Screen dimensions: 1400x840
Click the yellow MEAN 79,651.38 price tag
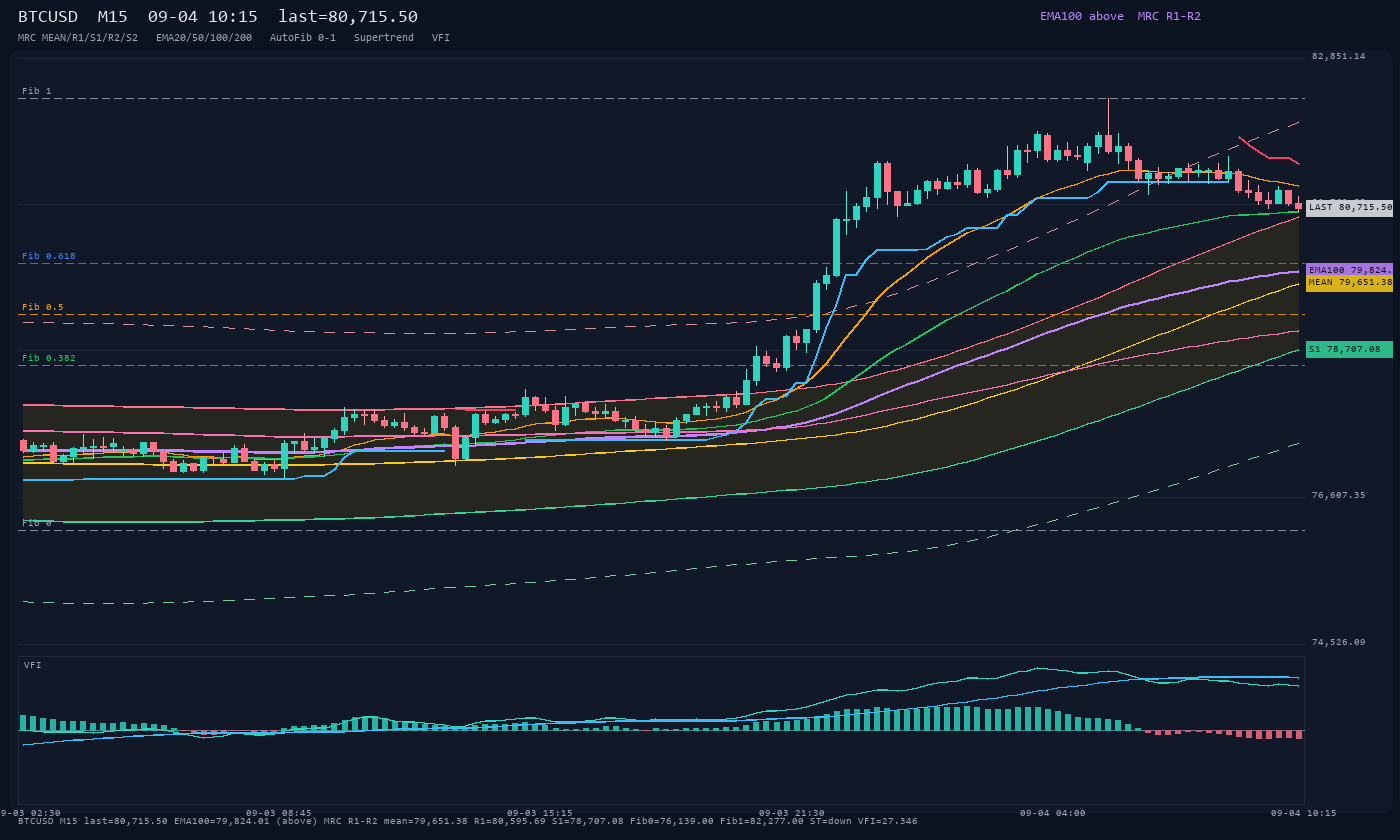tap(1349, 283)
